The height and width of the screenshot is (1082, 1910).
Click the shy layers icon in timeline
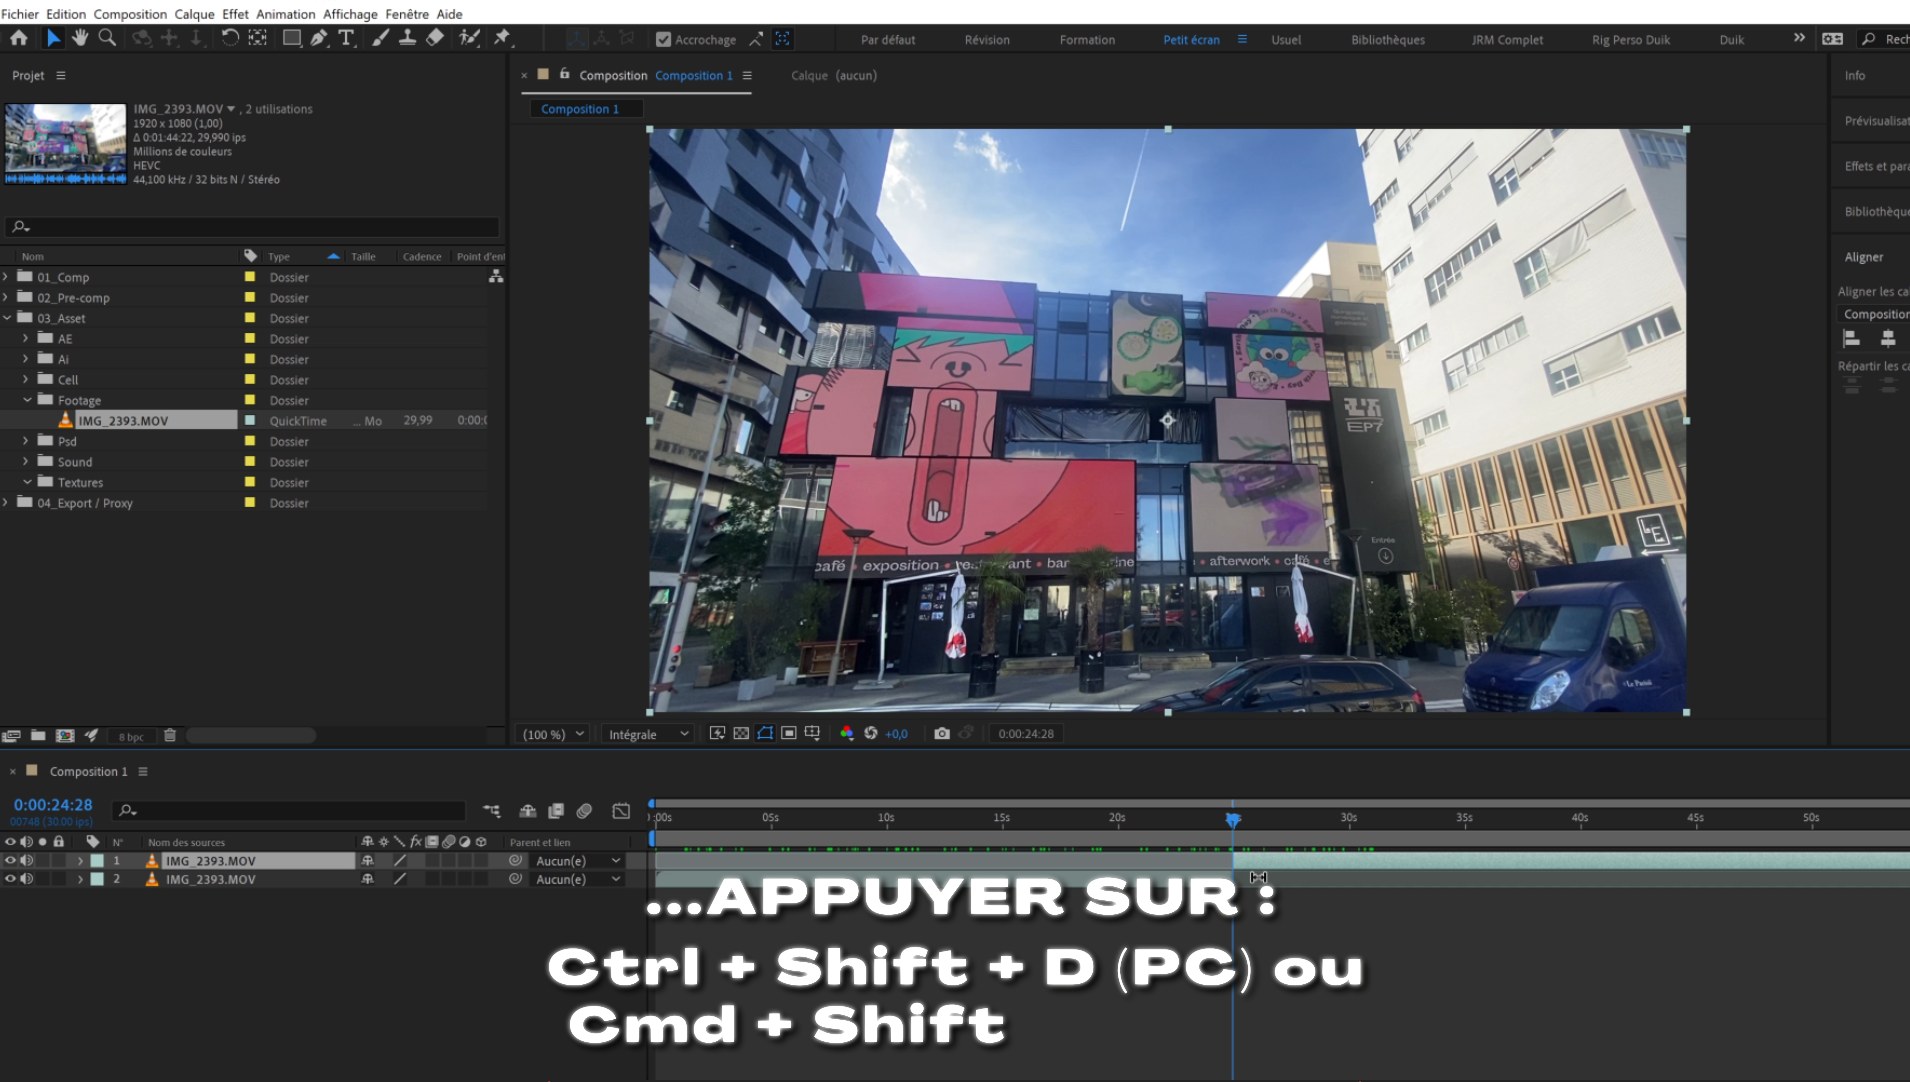tap(528, 811)
